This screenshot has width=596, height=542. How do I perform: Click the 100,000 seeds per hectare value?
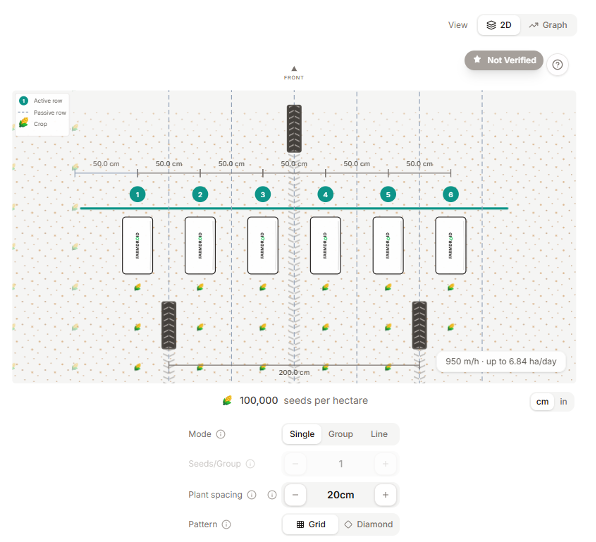(258, 401)
